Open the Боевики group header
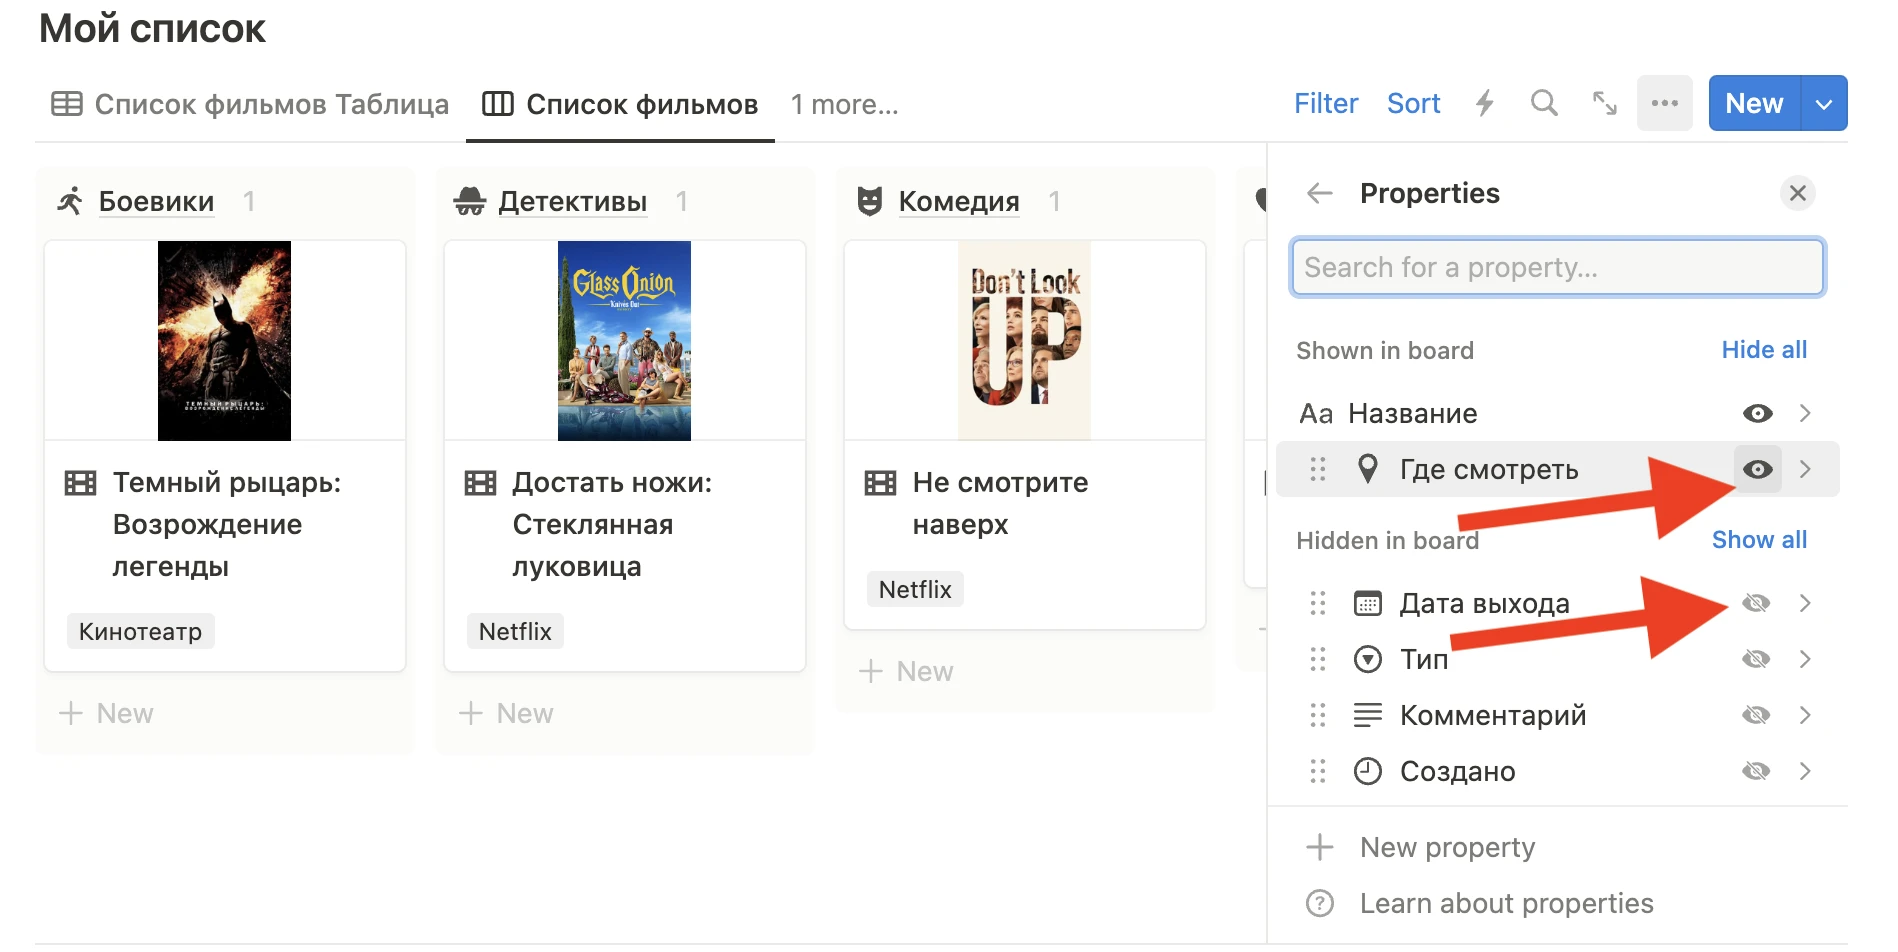Viewport: 1898px width, 952px height. point(156,201)
